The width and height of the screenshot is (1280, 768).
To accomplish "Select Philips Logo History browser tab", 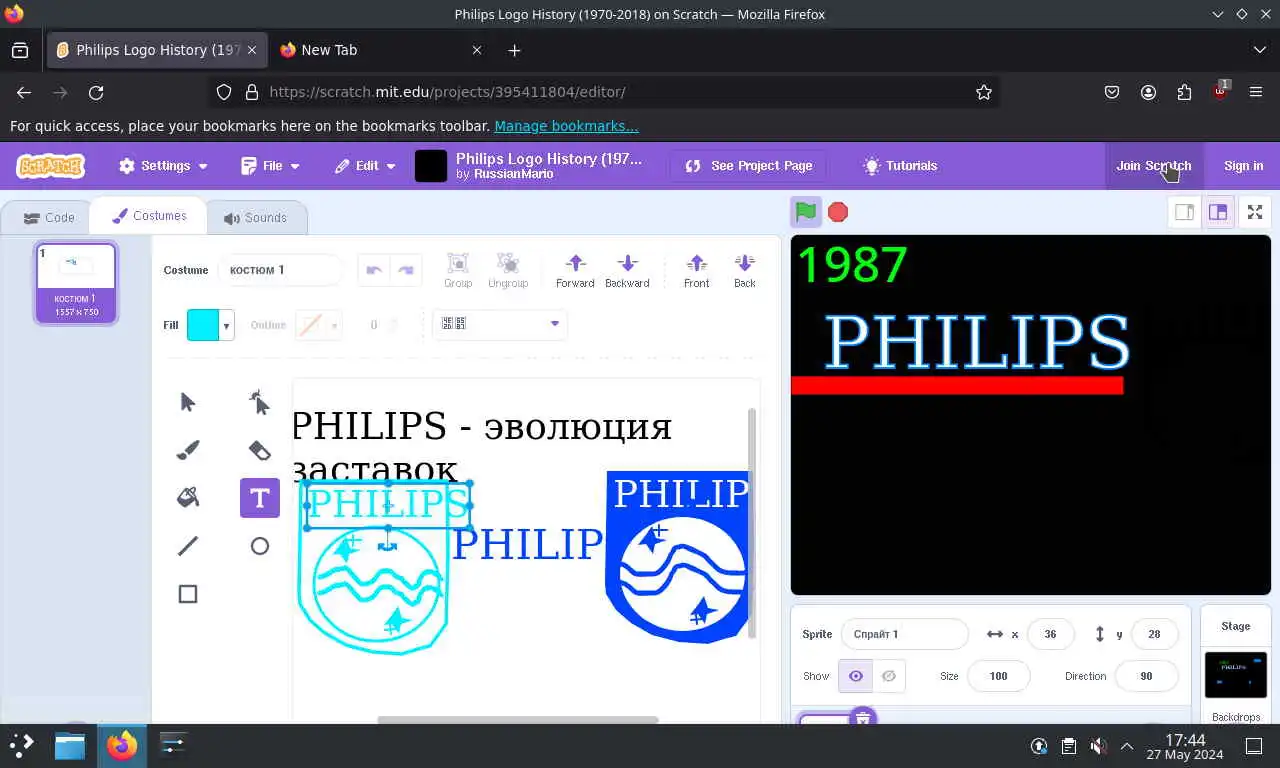I will click(x=156, y=50).
